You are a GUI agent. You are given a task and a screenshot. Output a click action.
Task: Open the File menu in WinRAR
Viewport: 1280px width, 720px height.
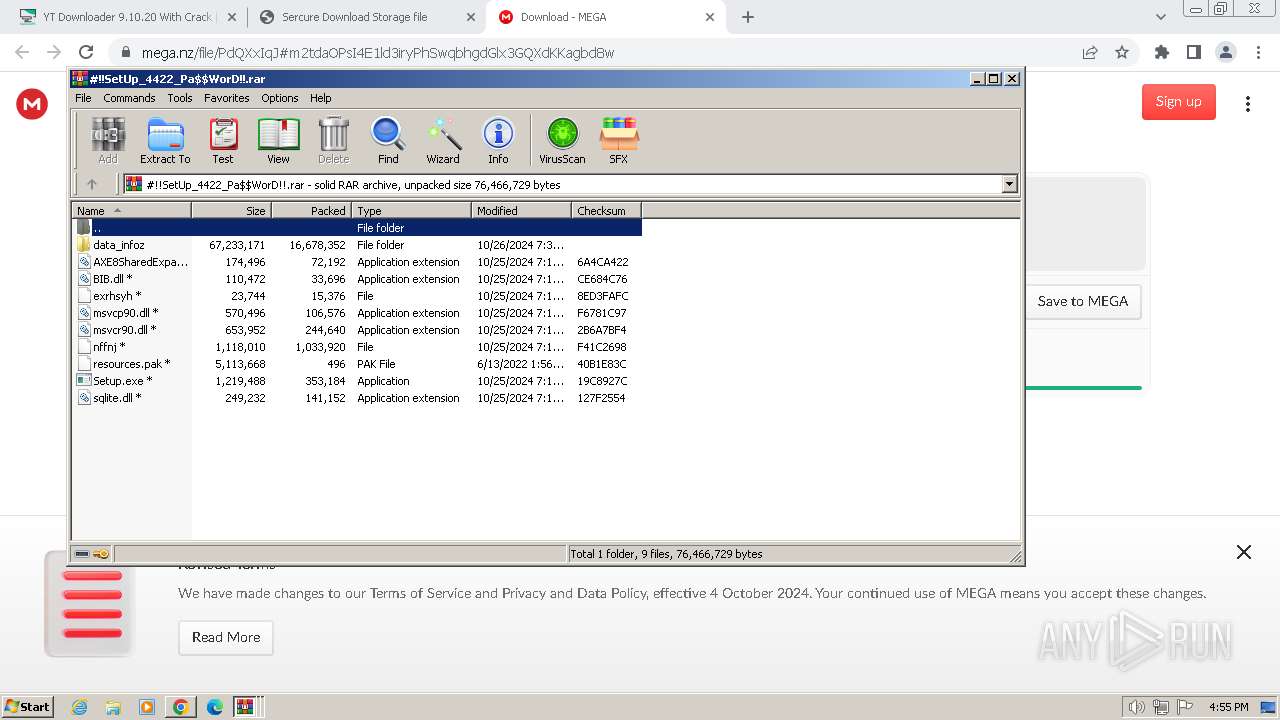tap(83, 98)
